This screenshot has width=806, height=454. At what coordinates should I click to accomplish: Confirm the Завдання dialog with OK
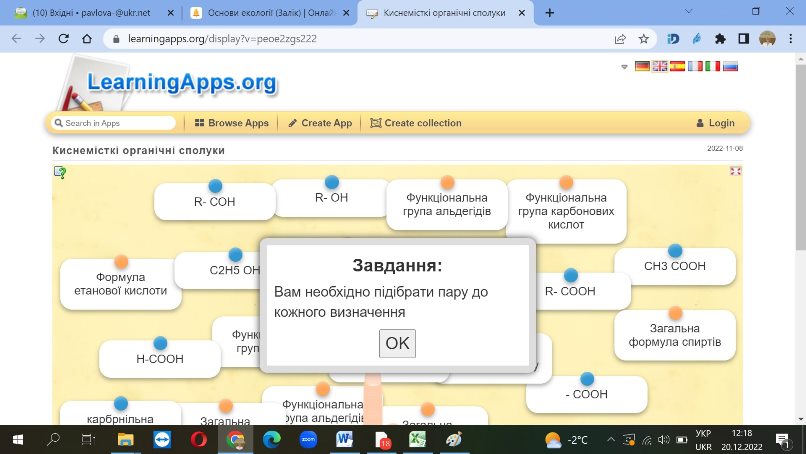397,343
